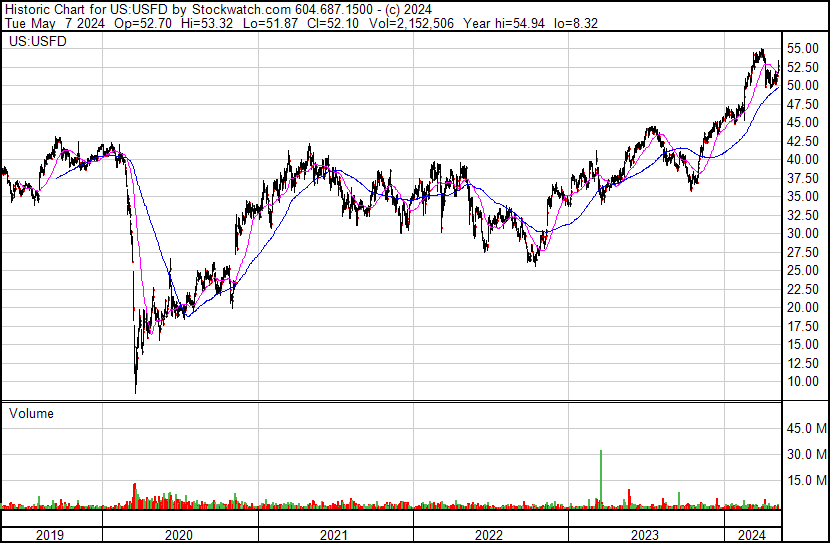
Task: Select the 30.00 price level label
Action: (x=803, y=233)
